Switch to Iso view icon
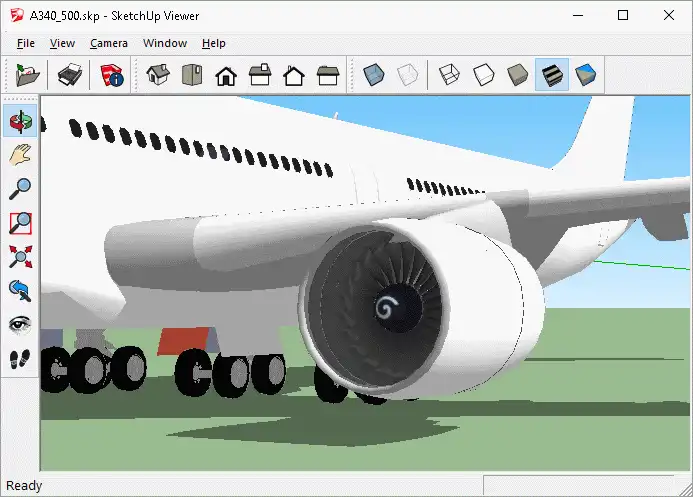This screenshot has width=693, height=497. tap(158, 75)
